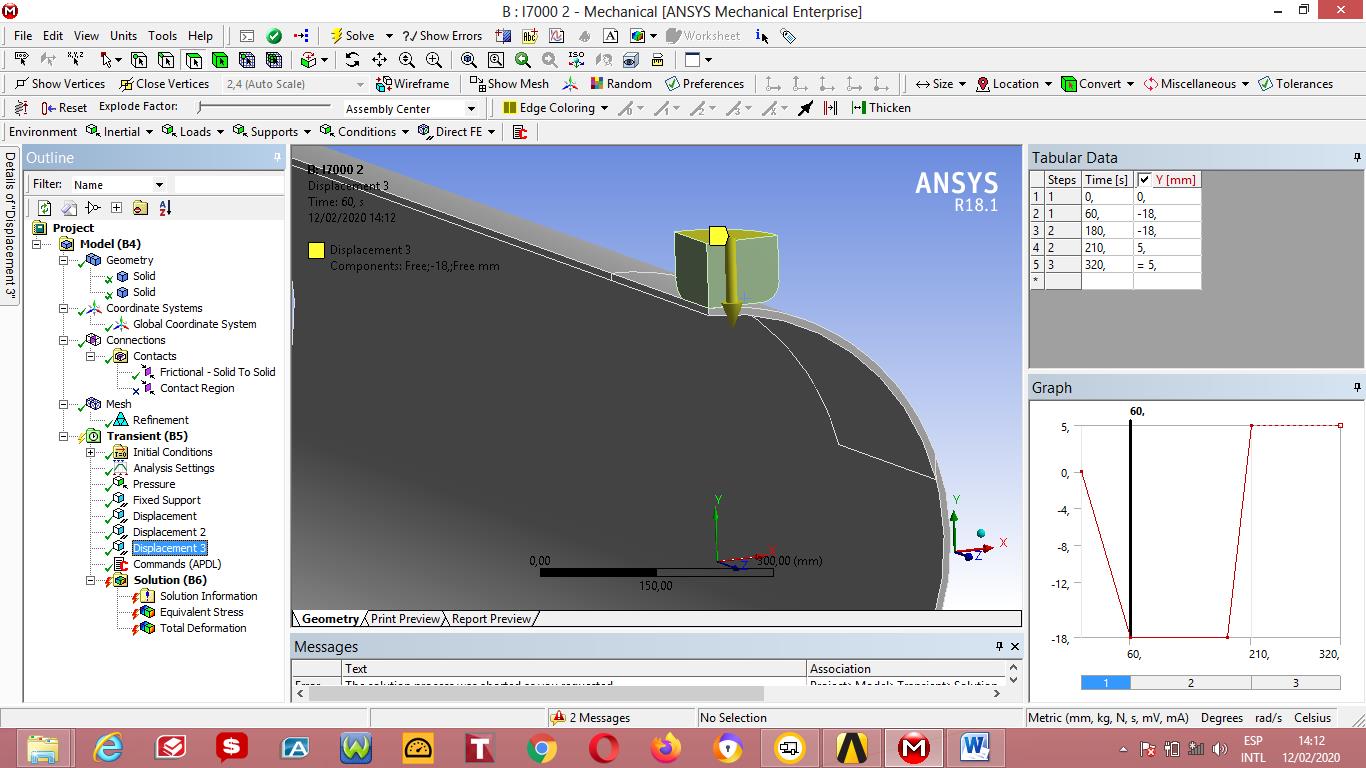Activate the Face selection filter icon
This screenshot has width=1366, height=768.
pos(192,60)
